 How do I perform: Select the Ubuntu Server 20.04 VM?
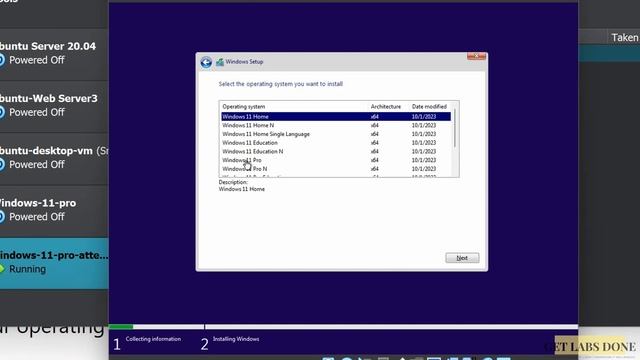point(54,53)
